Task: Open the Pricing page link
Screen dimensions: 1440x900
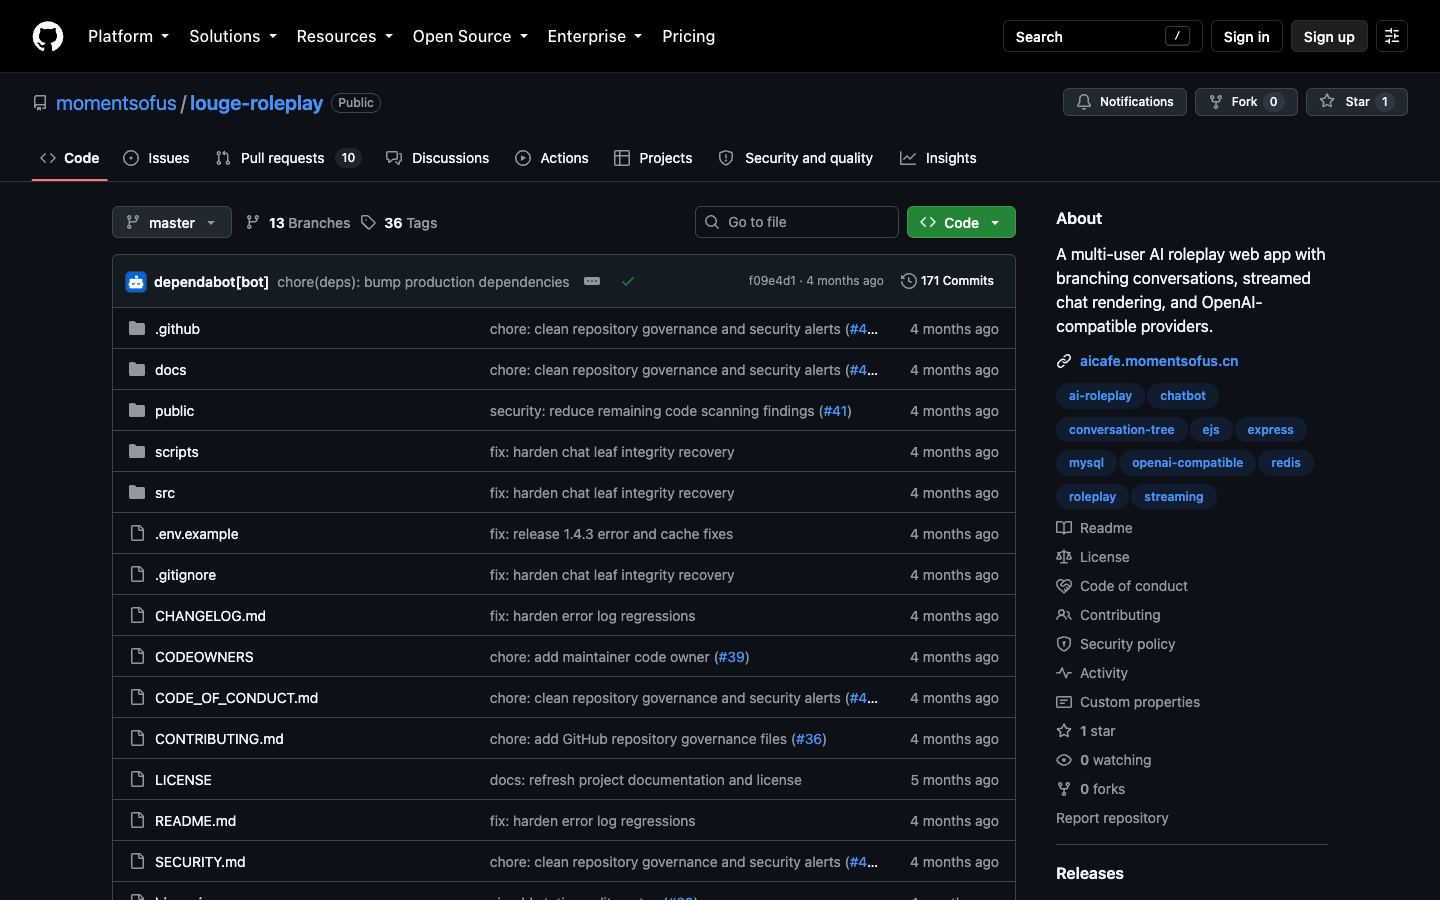Action: pos(688,36)
